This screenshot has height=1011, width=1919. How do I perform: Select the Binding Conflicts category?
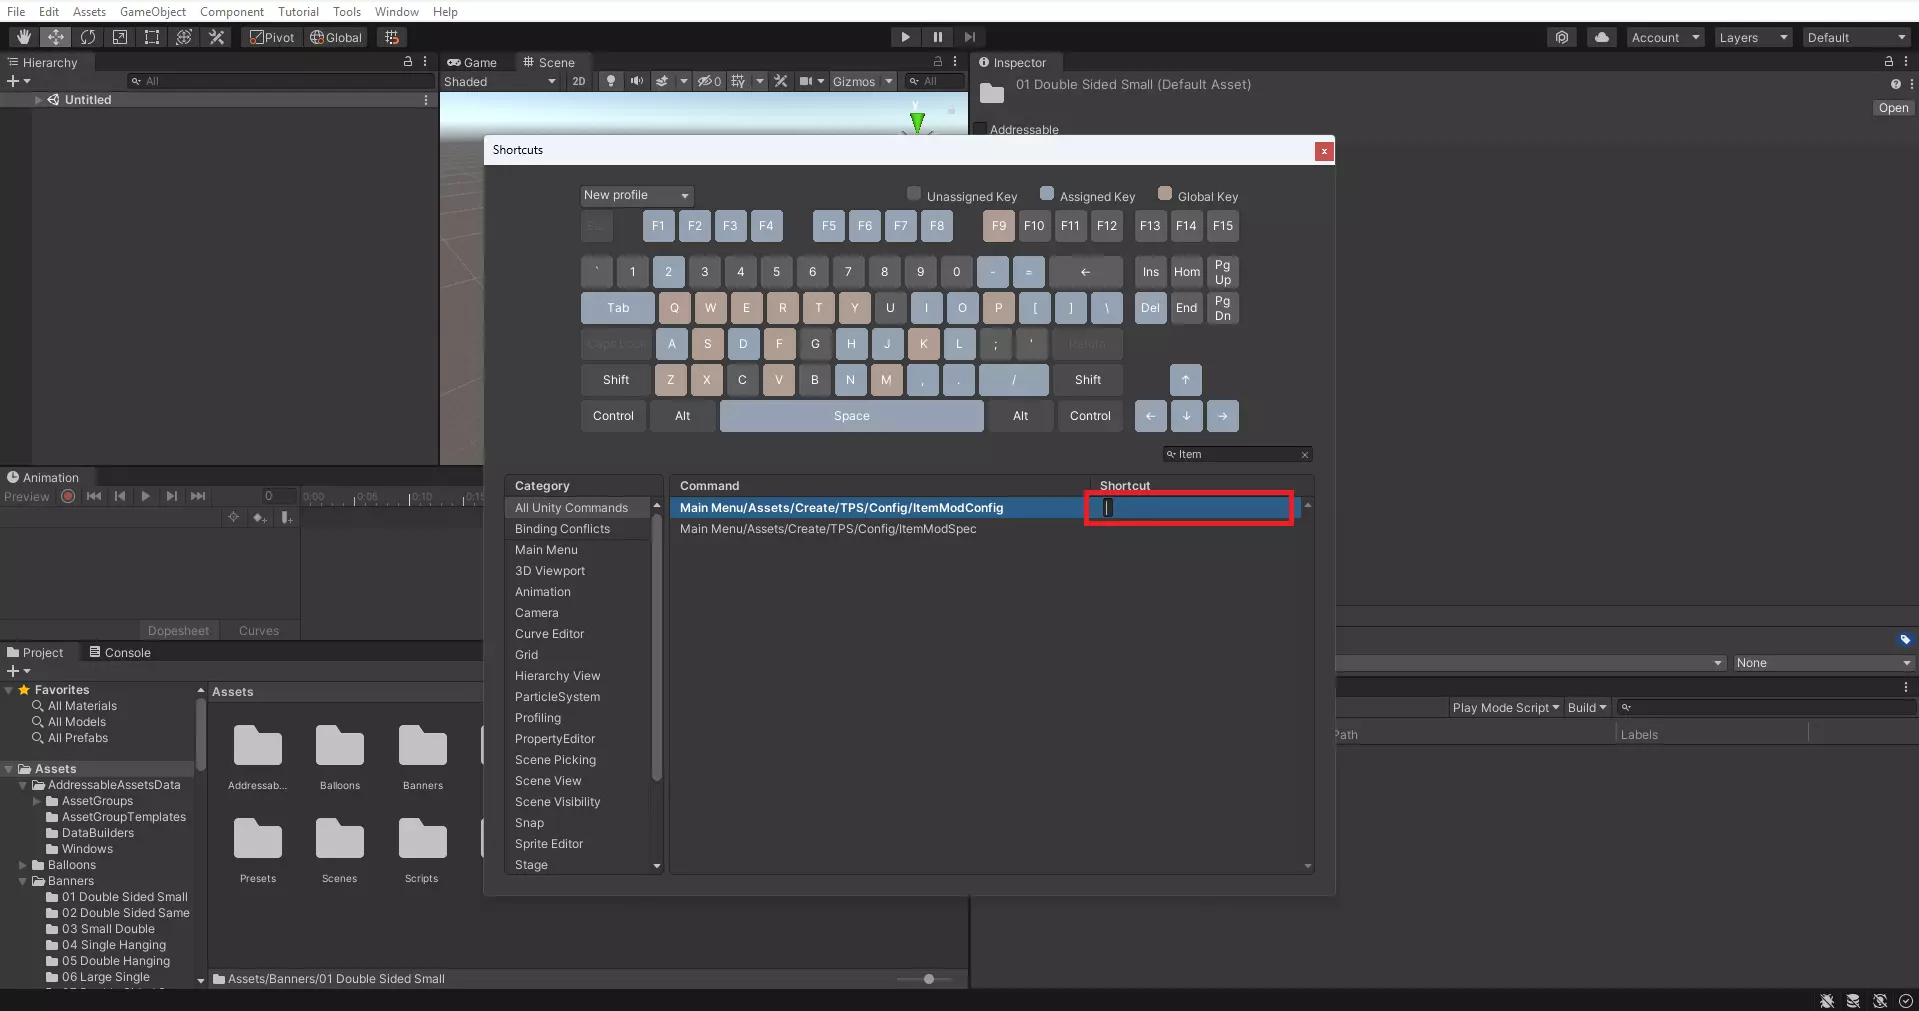(562, 529)
